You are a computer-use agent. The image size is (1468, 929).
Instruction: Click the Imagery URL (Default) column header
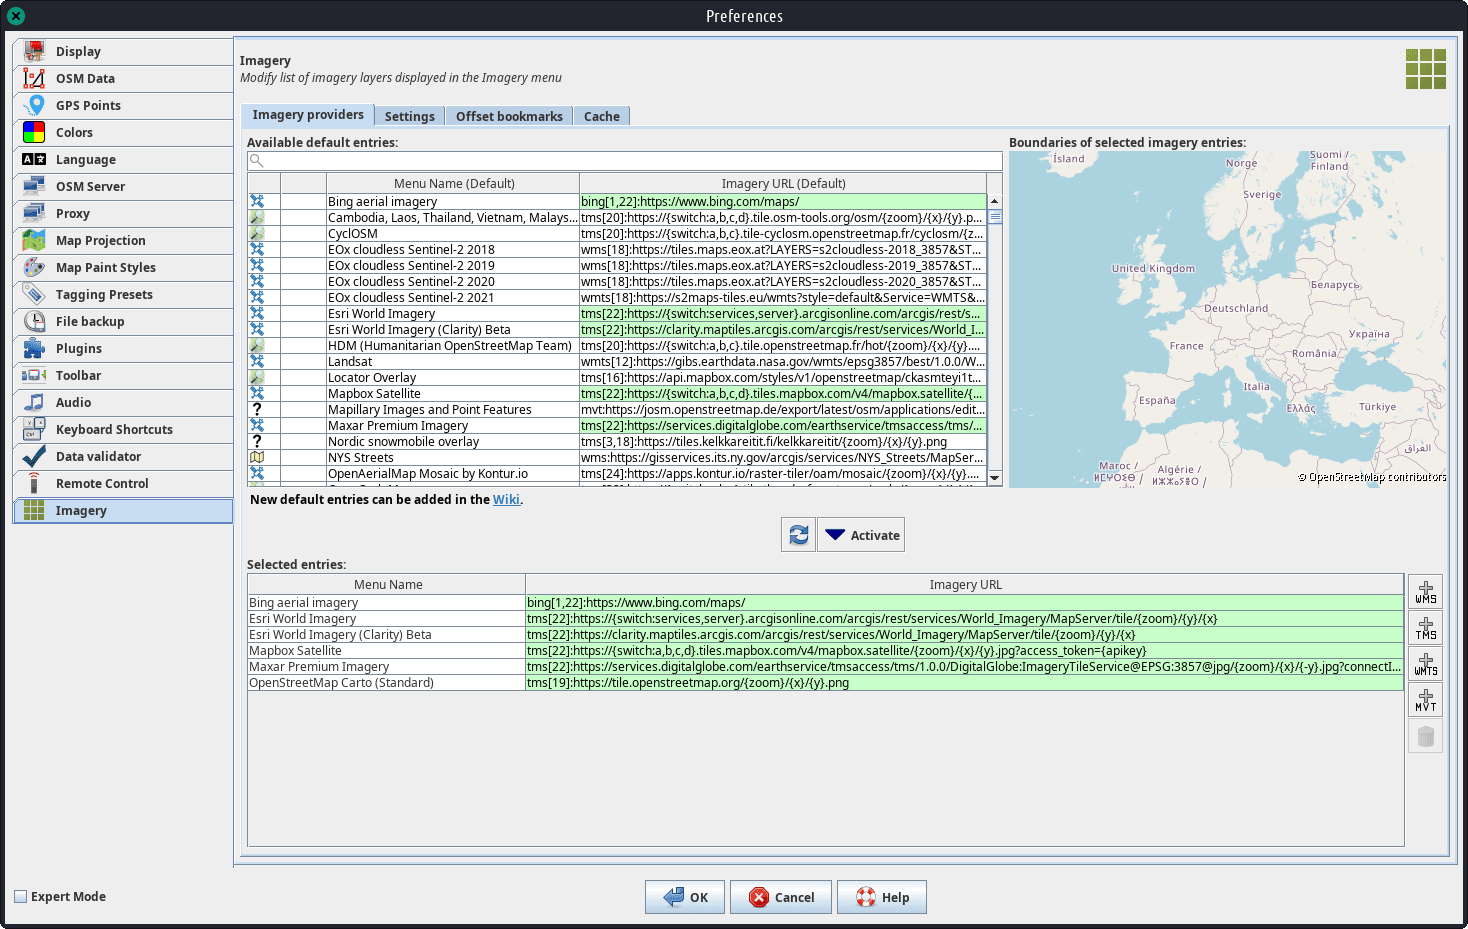pos(783,183)
